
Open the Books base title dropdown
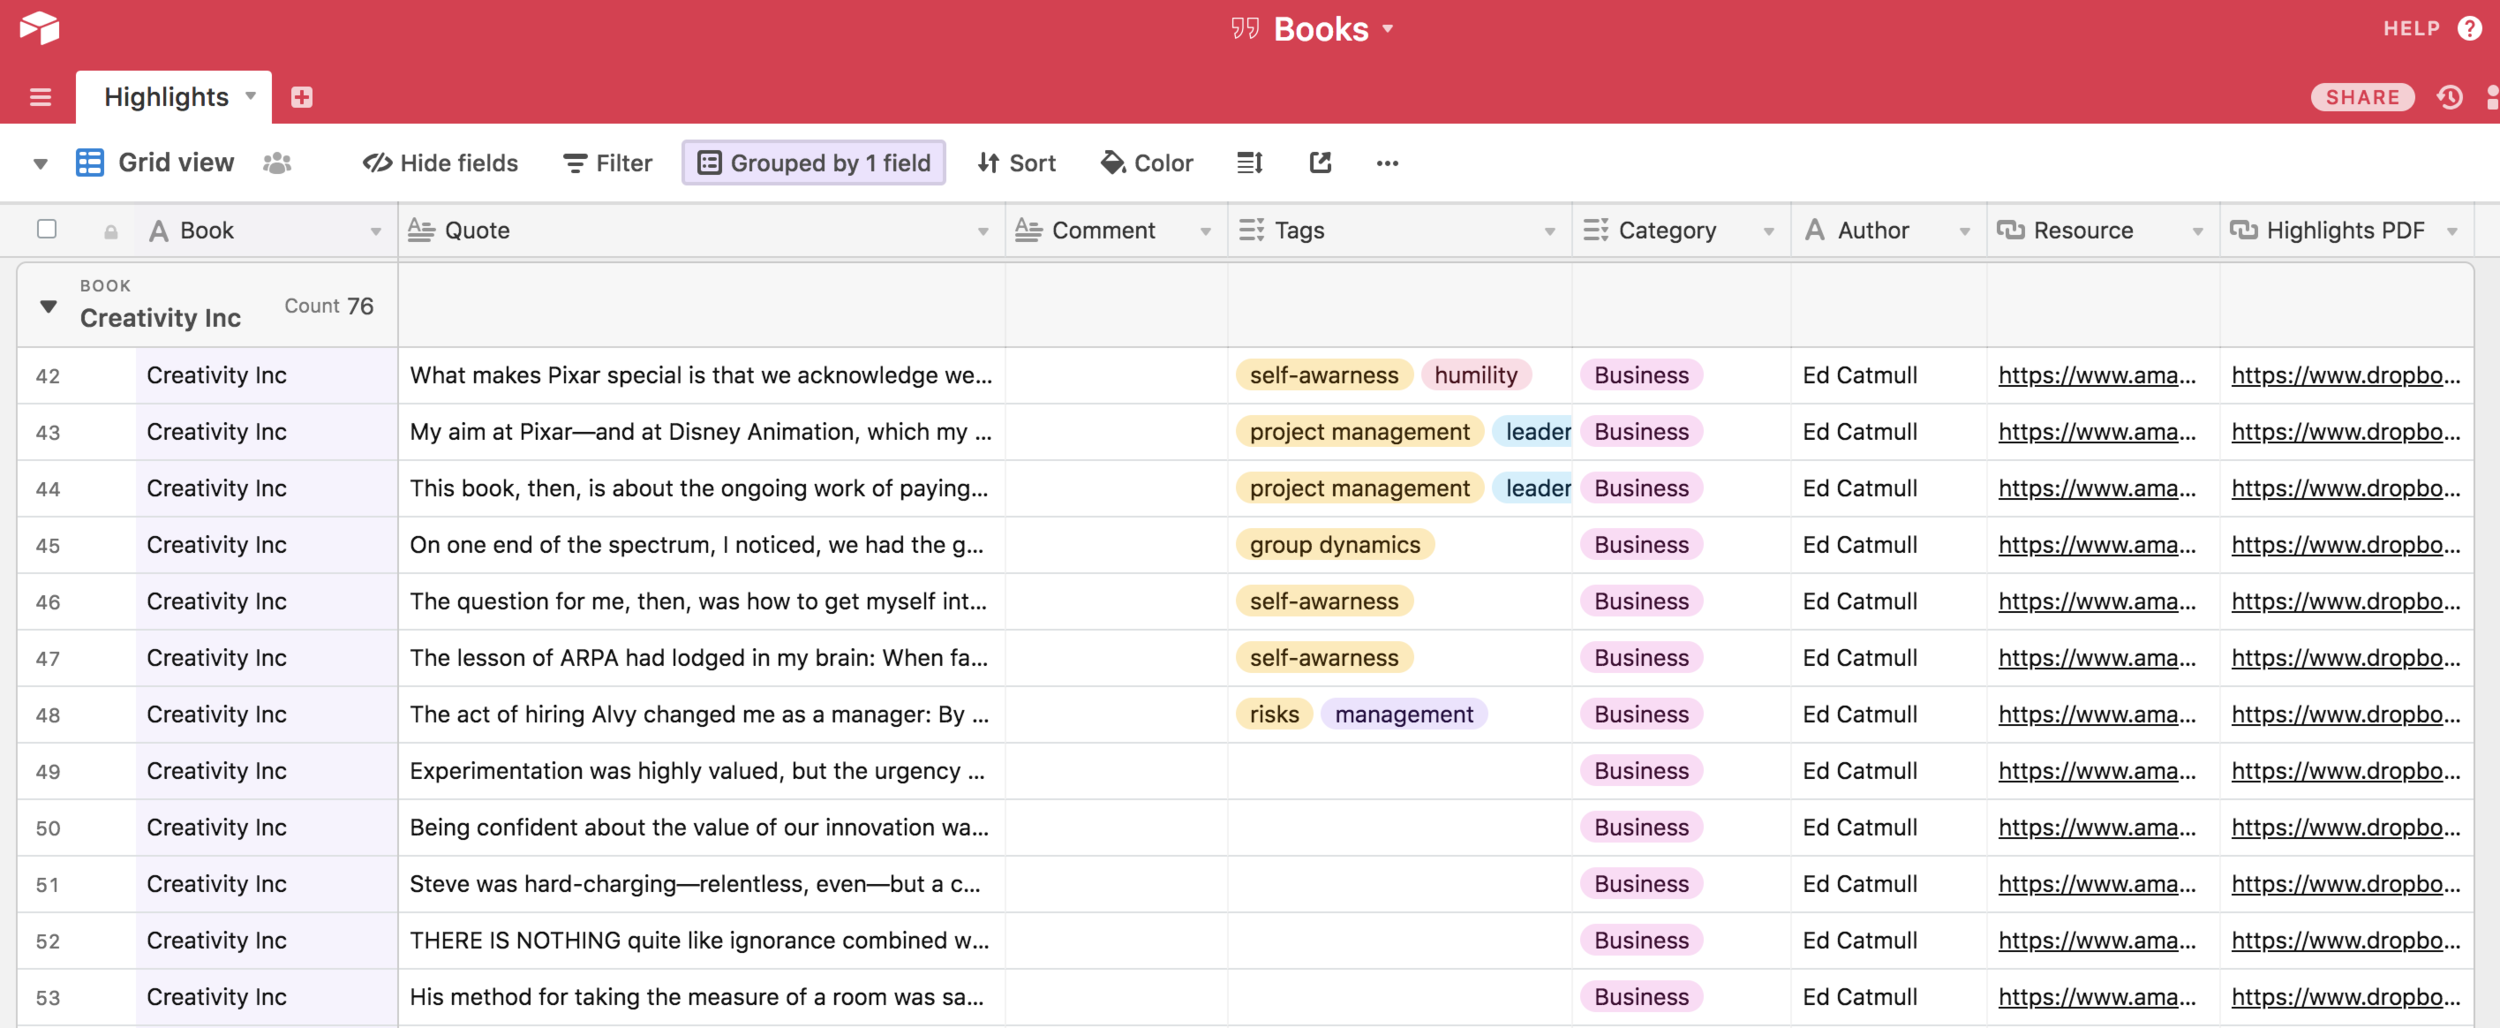(1388, 28)
